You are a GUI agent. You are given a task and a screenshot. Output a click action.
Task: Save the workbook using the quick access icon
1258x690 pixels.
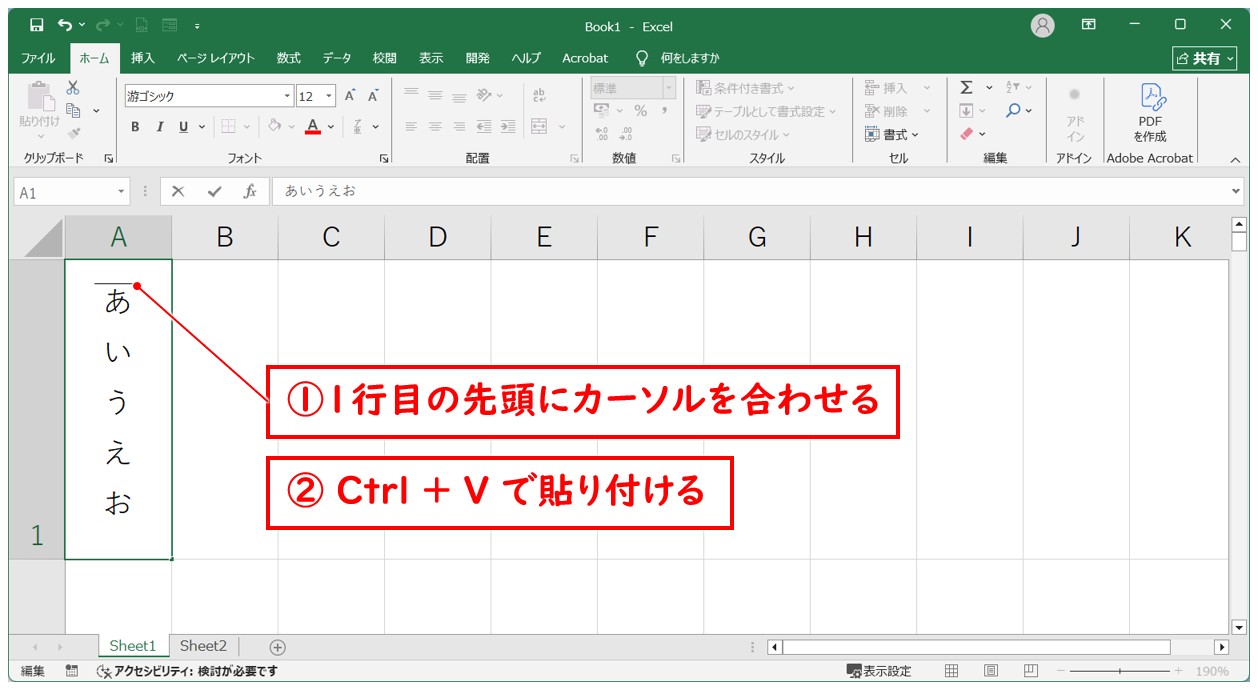tap(36, 26)
